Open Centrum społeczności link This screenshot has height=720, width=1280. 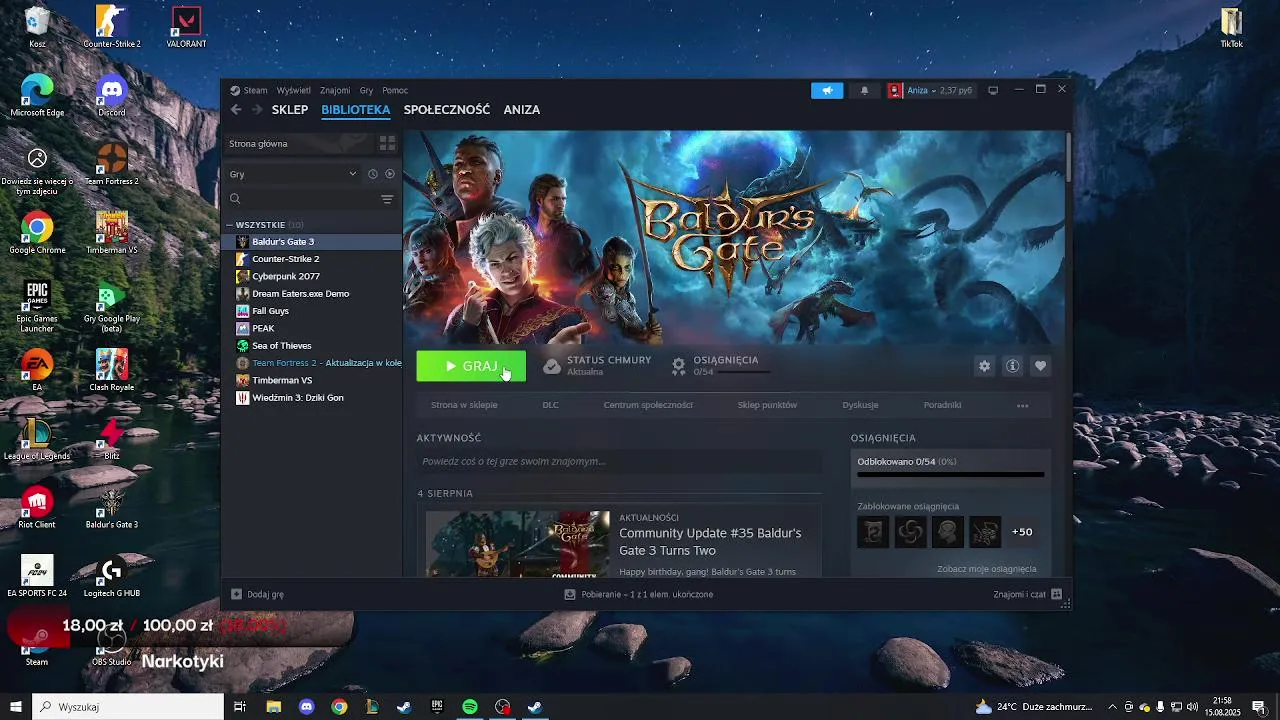click(648, 405)
